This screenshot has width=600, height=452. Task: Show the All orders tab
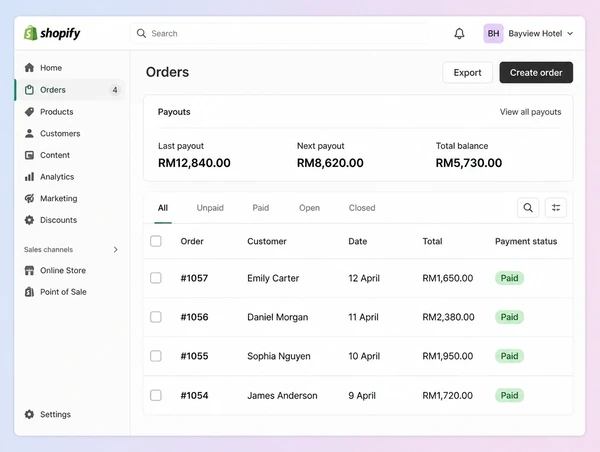(163, 208)
